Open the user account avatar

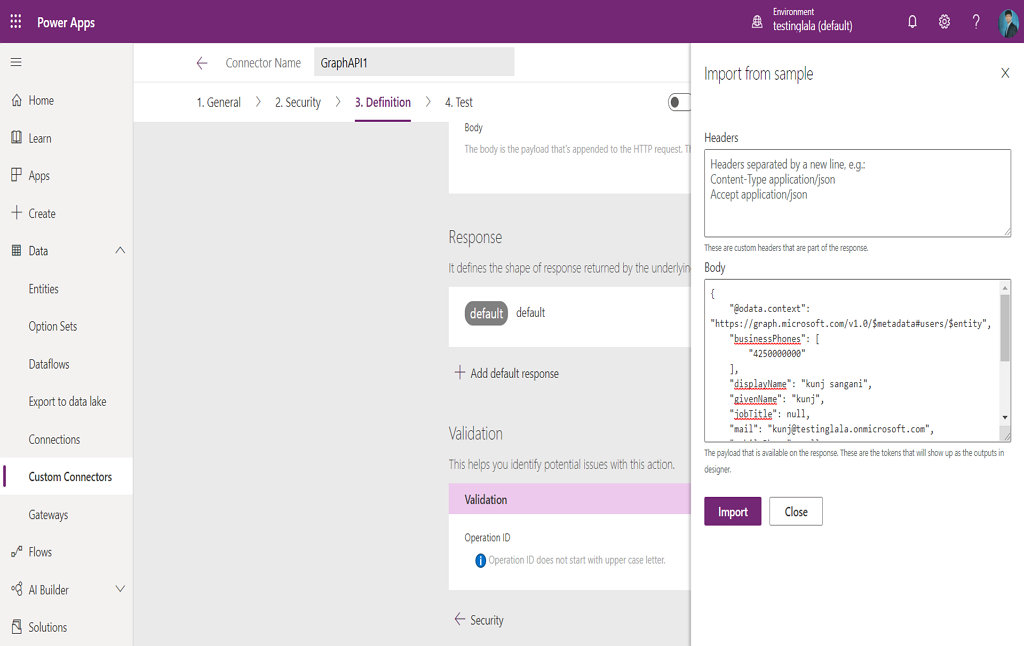(1009, 22)
